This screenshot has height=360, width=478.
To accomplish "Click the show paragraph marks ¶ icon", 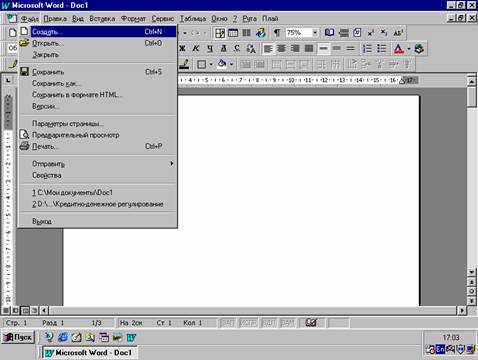I will pos(277,33).
